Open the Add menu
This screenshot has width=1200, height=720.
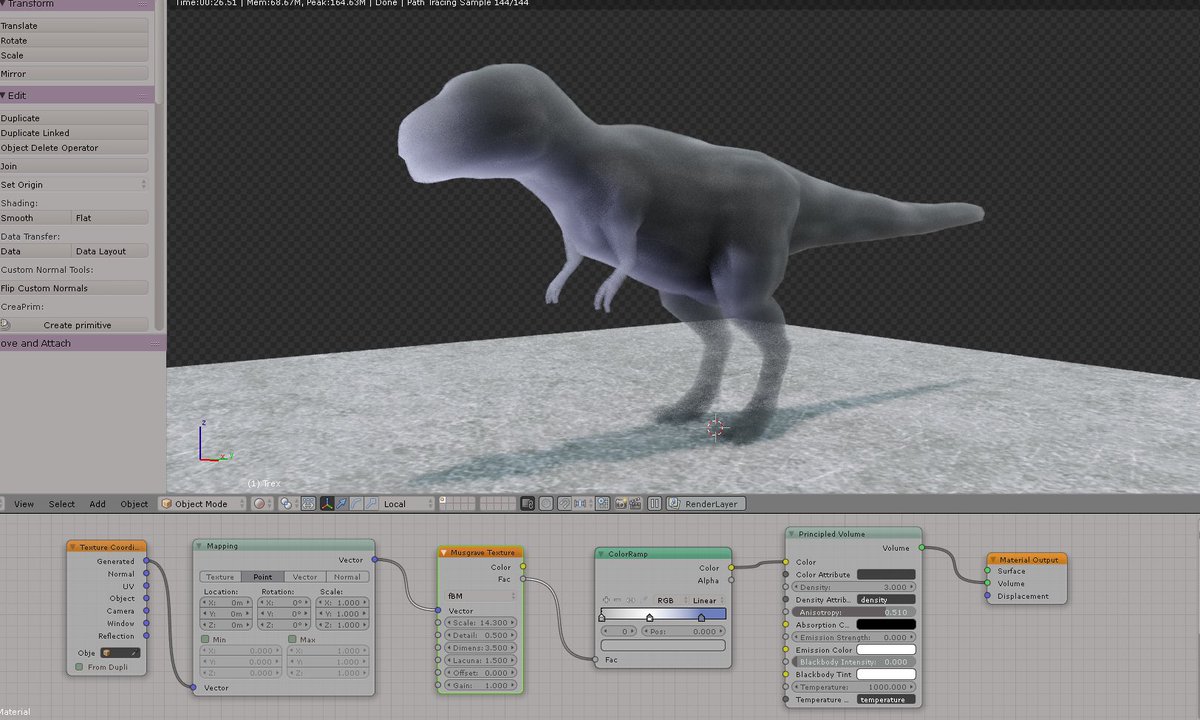(97, 504)
